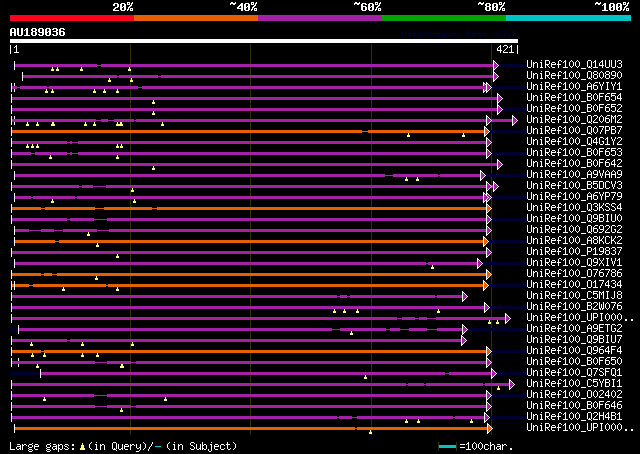Click the arrowhead ending the UniRef100_C5YBI1 alignment
This screenshot has width=640, height=454.
click(x=512, y=385)
